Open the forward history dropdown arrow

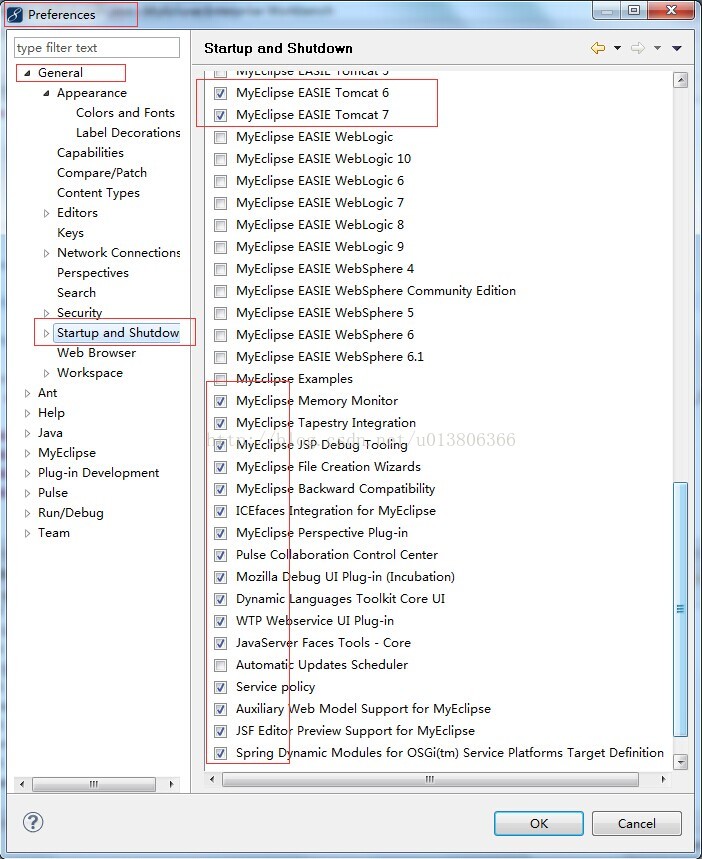pos(657,48)
